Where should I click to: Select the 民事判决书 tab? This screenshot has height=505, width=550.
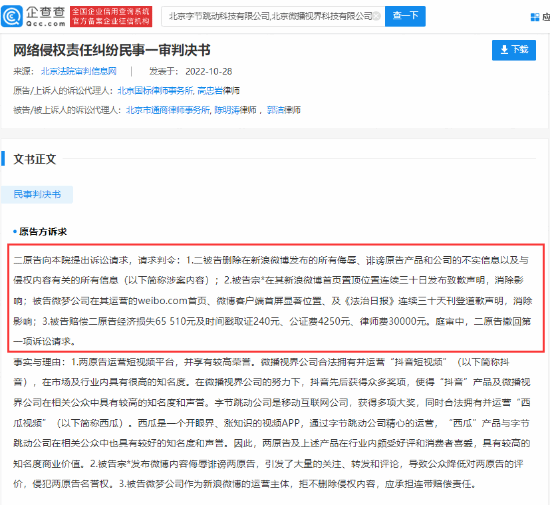[x=37, y=194]
